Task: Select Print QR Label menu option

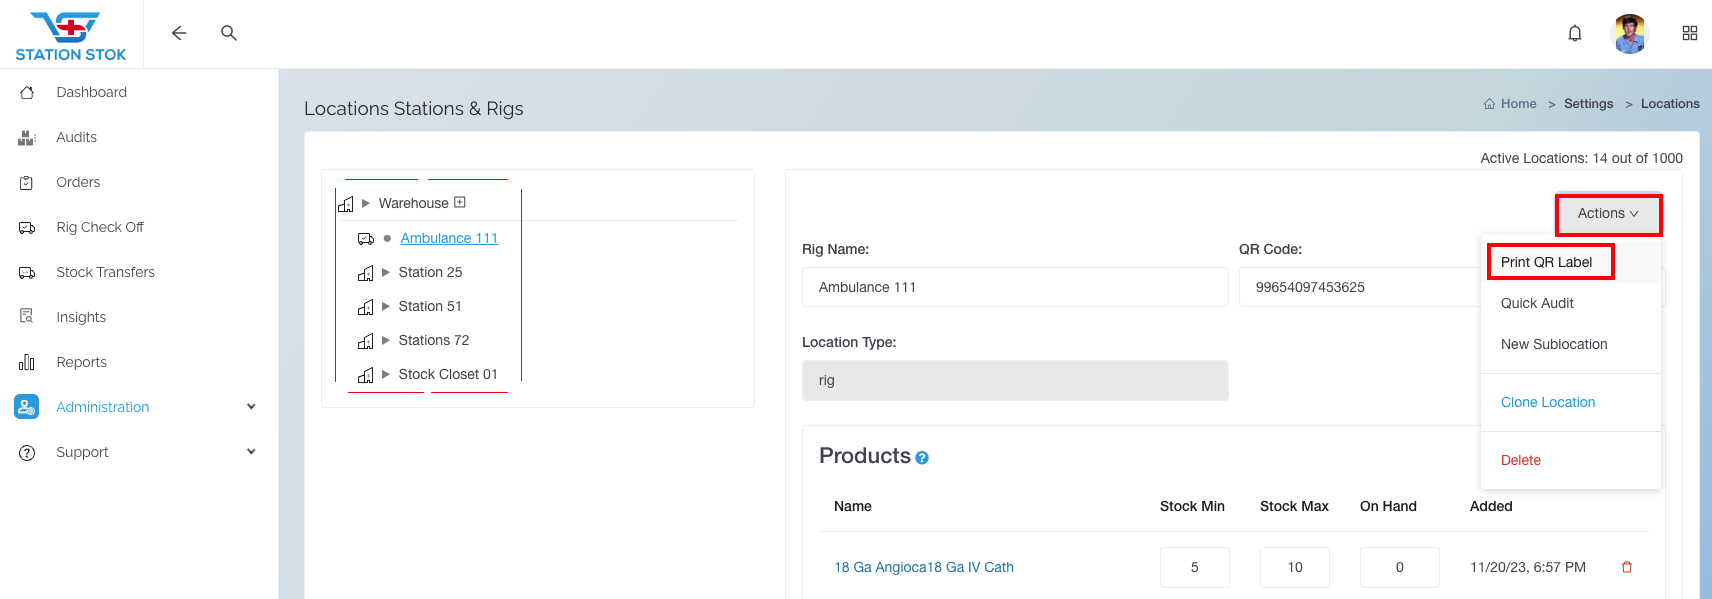Action: (x=1547, y=262)
